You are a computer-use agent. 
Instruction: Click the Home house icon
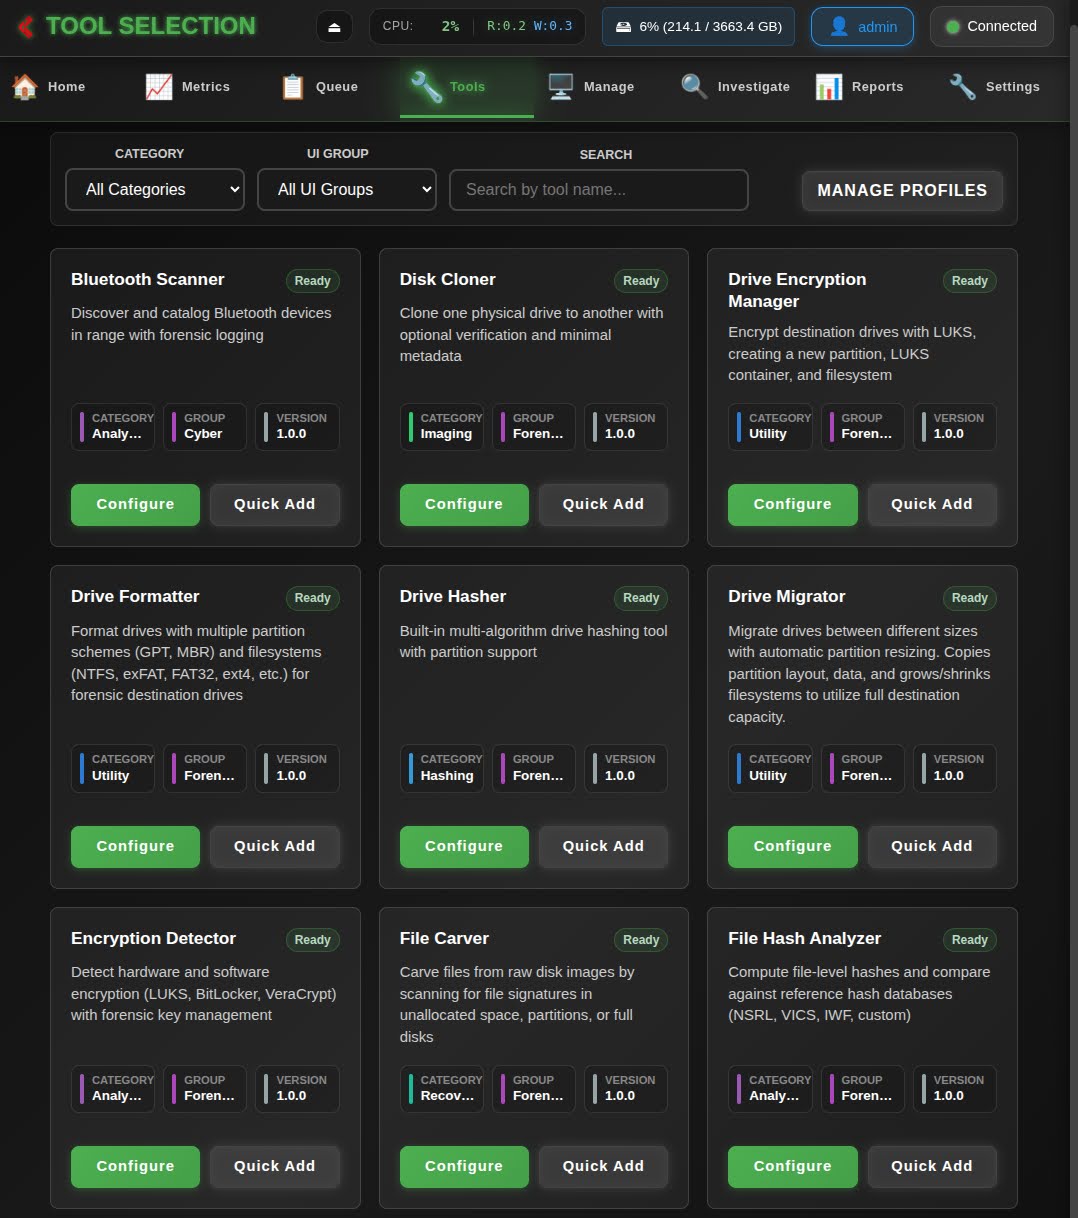click(25, 87)
